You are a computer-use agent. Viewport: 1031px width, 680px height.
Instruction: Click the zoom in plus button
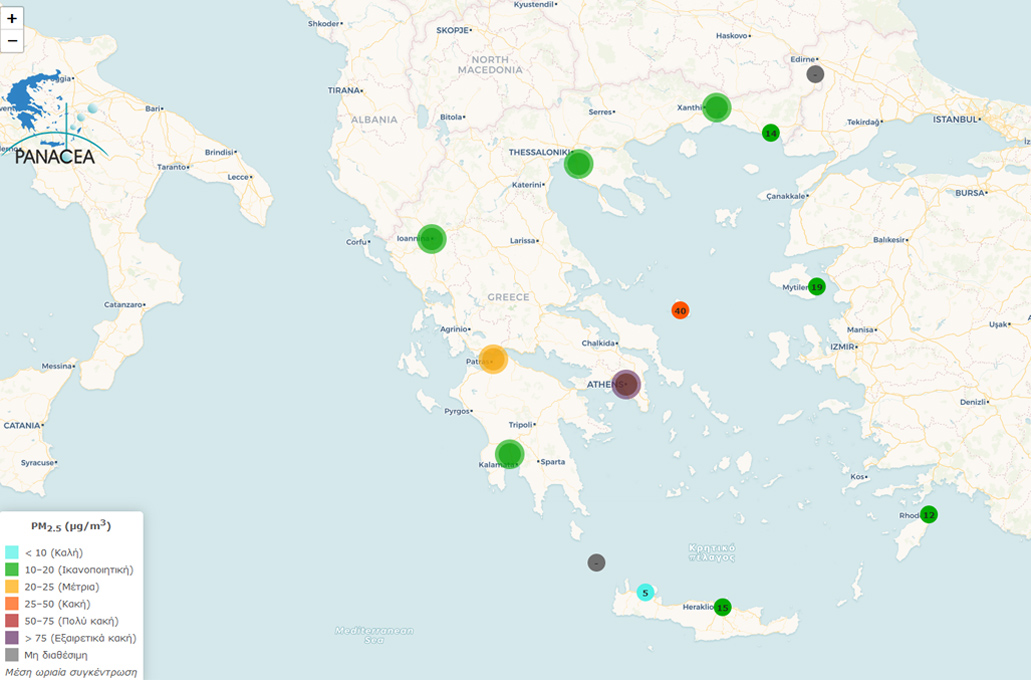(x=12, y=18)
